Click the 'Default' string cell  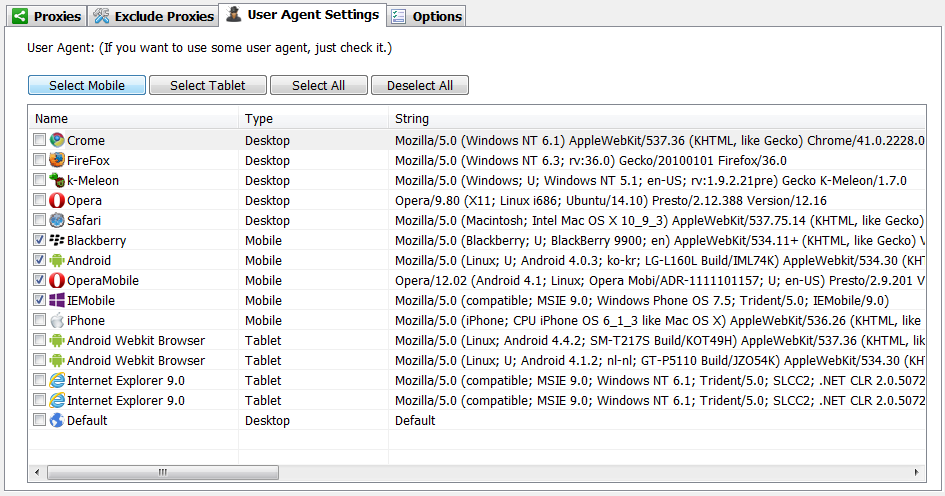(415, 420)
